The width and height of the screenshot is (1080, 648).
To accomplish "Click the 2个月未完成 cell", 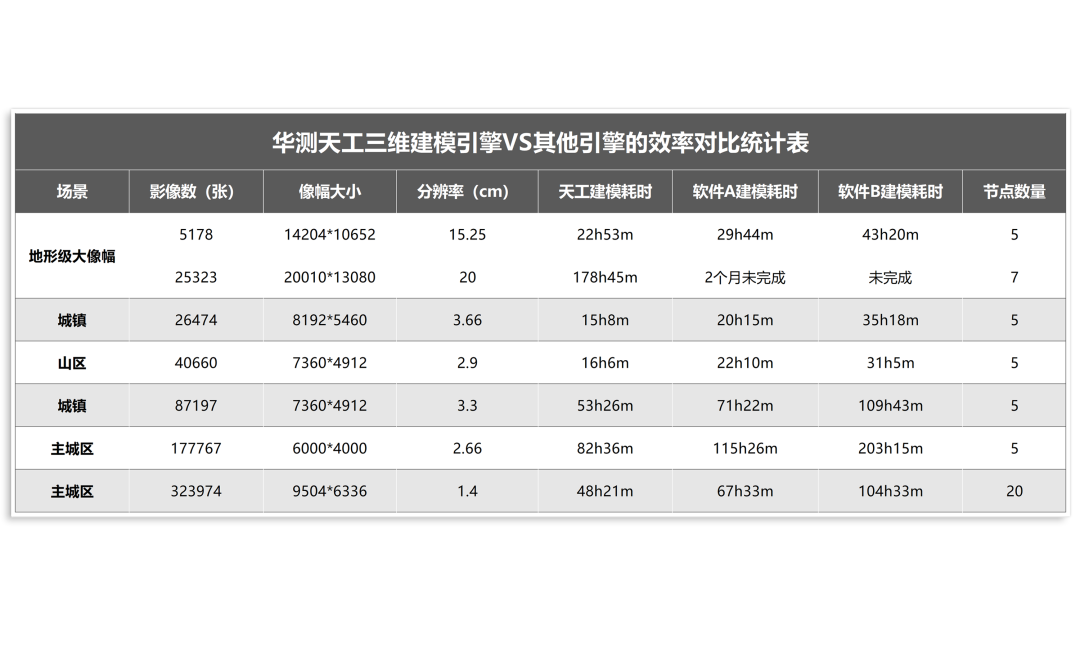I will 745,278.
